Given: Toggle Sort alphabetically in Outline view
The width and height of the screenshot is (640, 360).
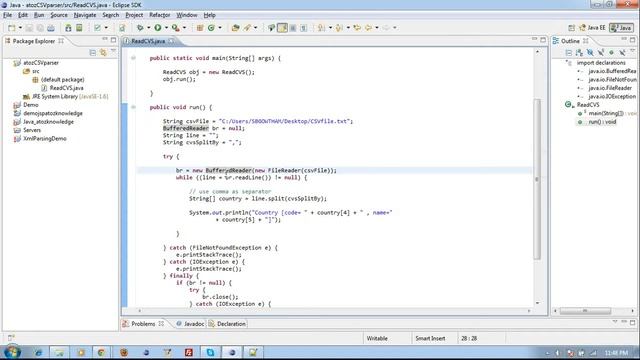Looking at the screenshot, I should pos(579,53).
